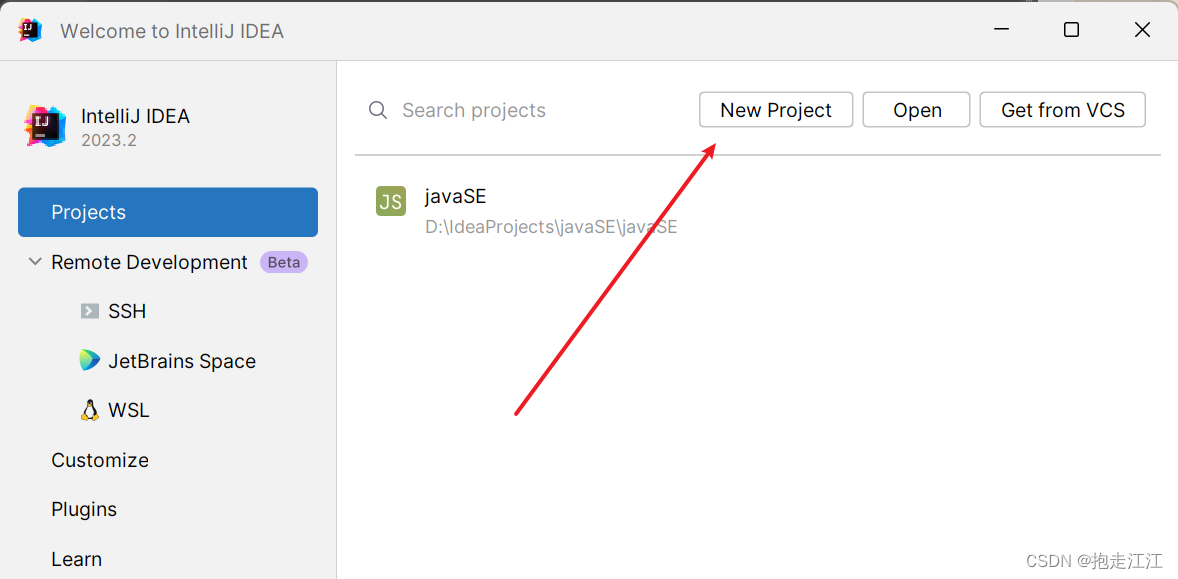Click the javaSE project JS icon
This screenshot has width=1178, height=579.
(x=391, y=201)
